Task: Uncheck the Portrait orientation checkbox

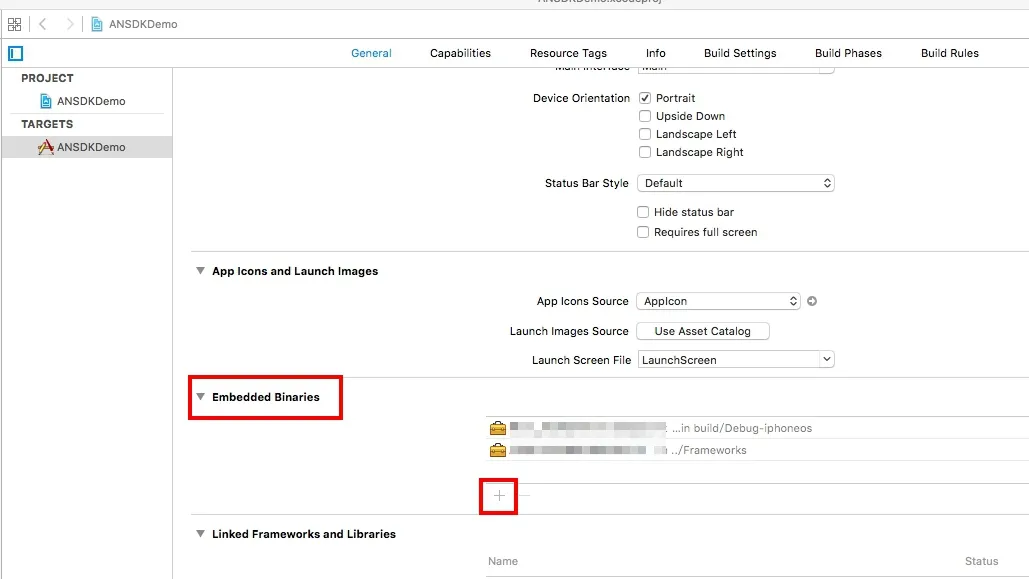Action: click(645, 98)
